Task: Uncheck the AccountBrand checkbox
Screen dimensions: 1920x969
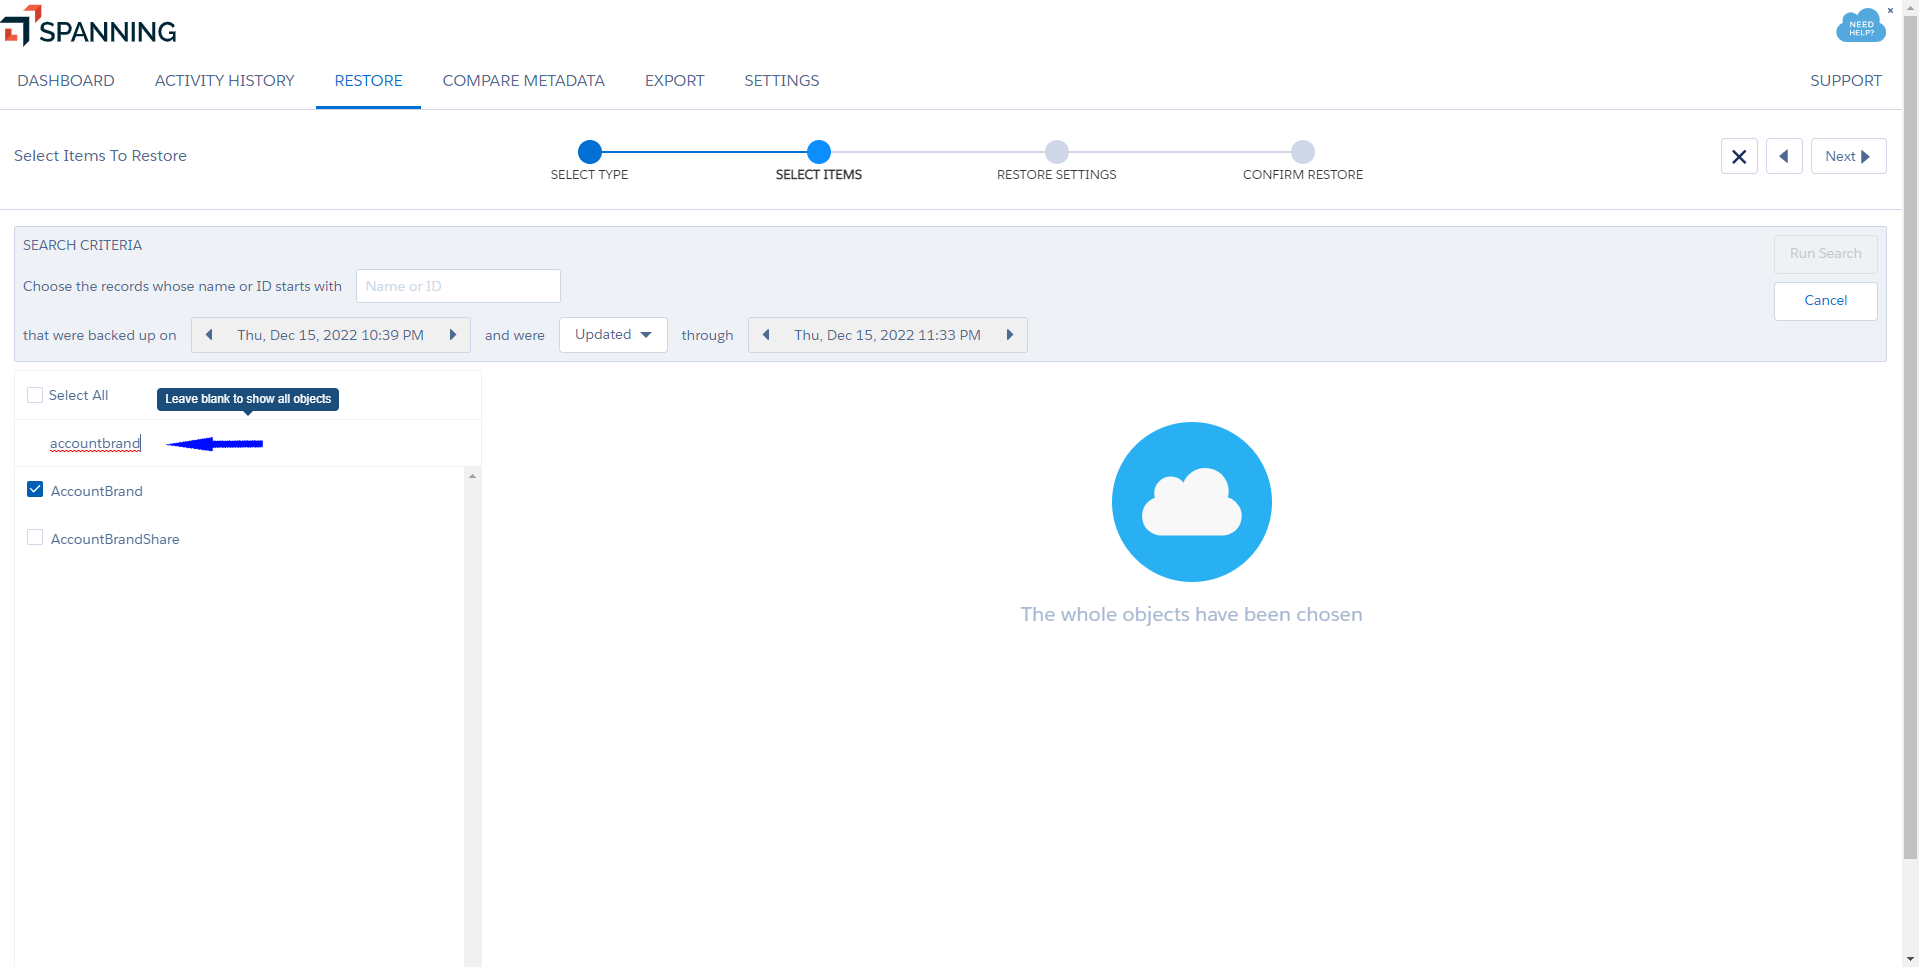Action: [x=35, y=490]
